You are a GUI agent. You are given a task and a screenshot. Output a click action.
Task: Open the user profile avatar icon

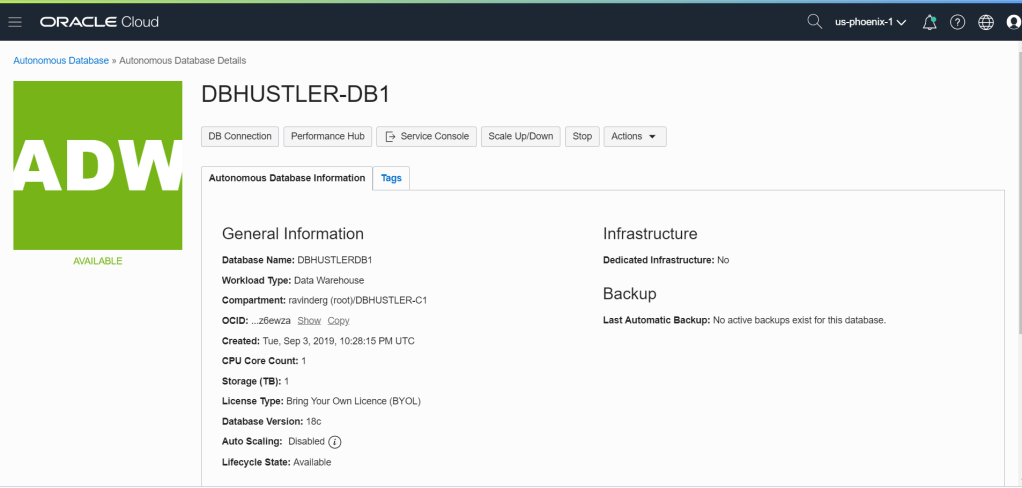pyautogui.click(x=1013, y=22)
